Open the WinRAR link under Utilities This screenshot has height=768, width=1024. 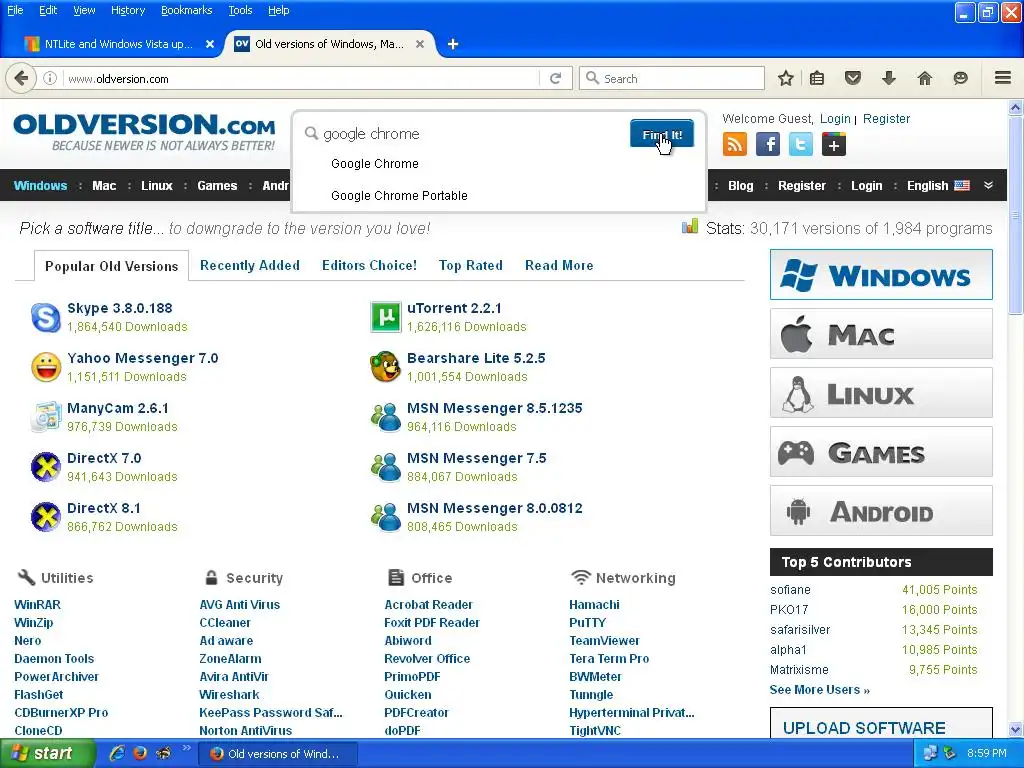click(37, 605)
